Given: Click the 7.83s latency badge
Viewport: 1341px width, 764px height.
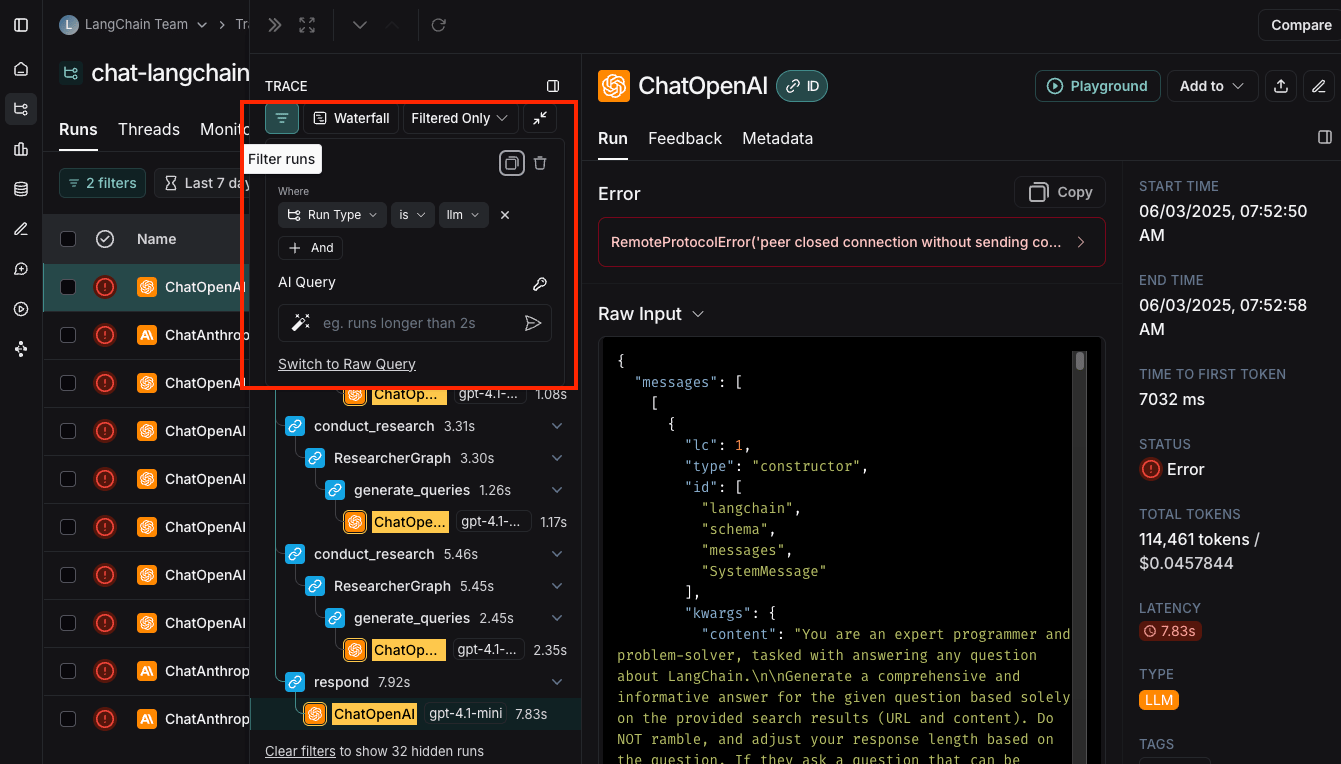Looking at the screenshot, I should [x=1169, y=631].
